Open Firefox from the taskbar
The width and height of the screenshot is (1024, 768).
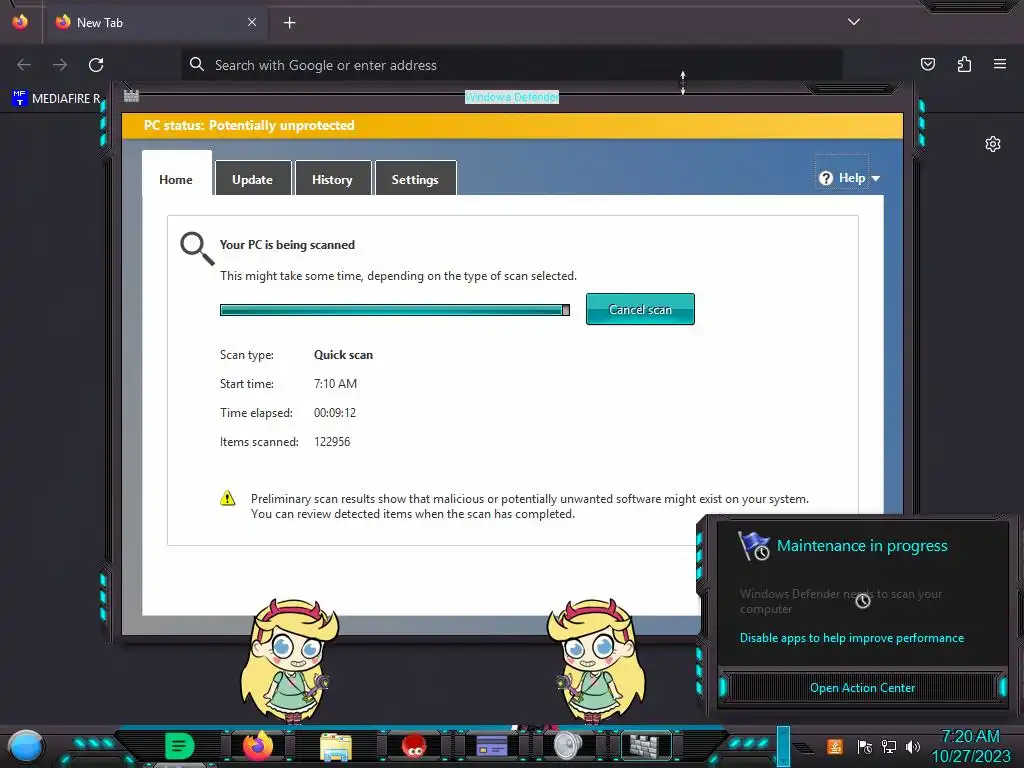258,745
